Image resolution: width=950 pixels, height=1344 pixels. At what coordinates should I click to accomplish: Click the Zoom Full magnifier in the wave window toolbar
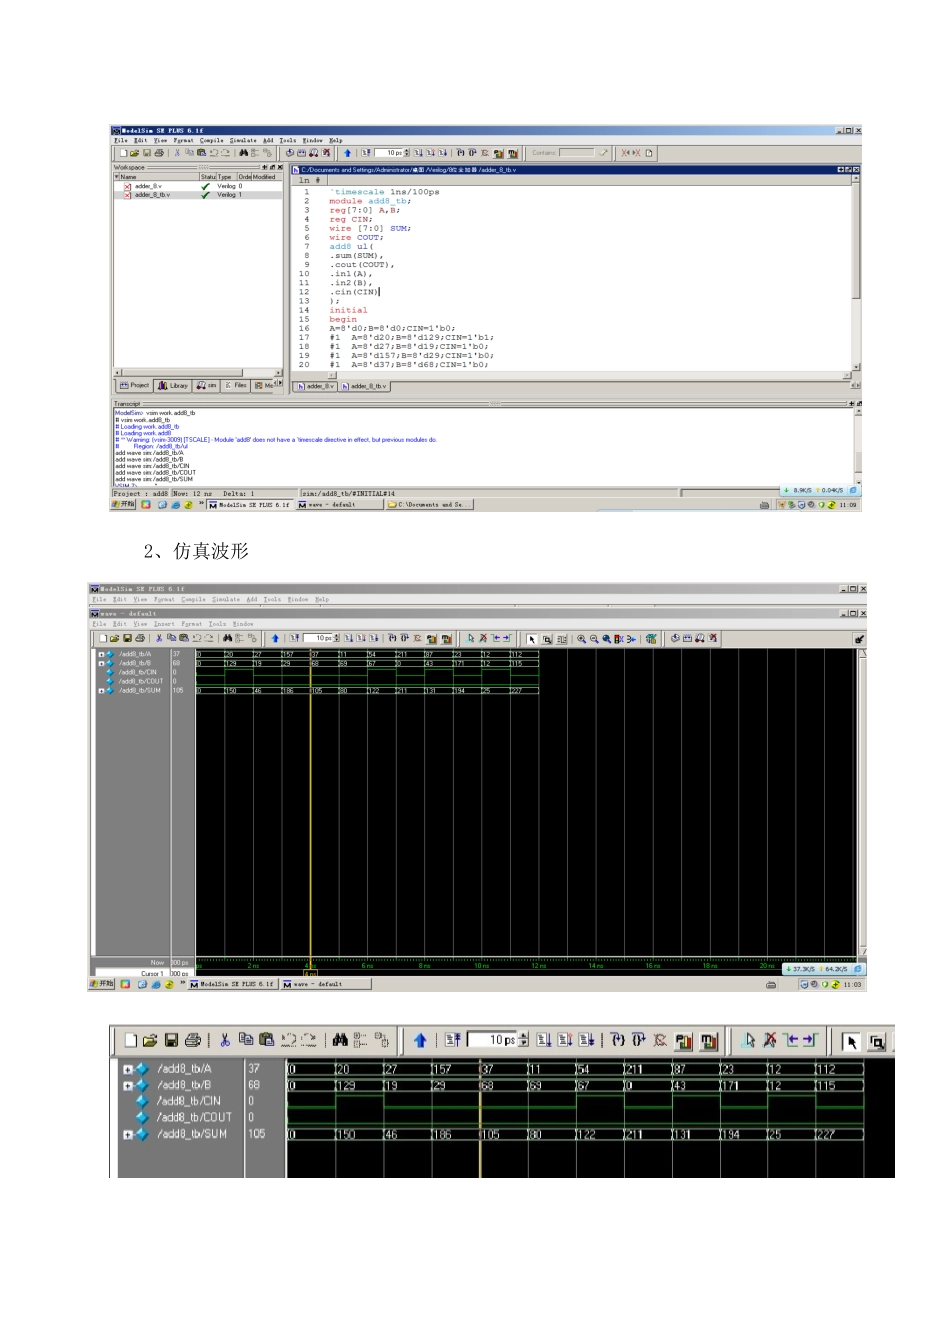pyautogui.click(x=606, y=638)
